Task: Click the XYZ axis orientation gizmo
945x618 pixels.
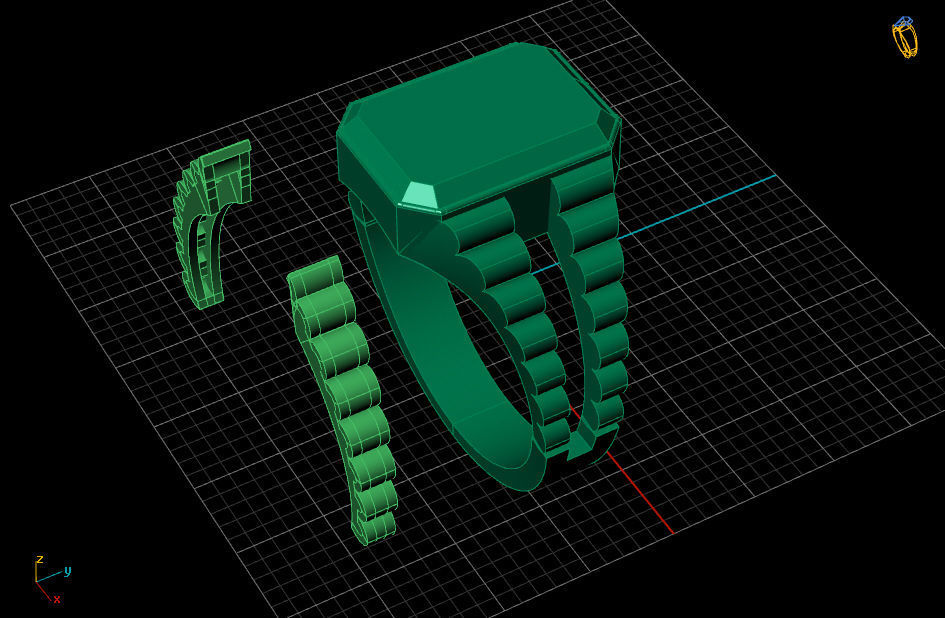Action: [52, 579]
